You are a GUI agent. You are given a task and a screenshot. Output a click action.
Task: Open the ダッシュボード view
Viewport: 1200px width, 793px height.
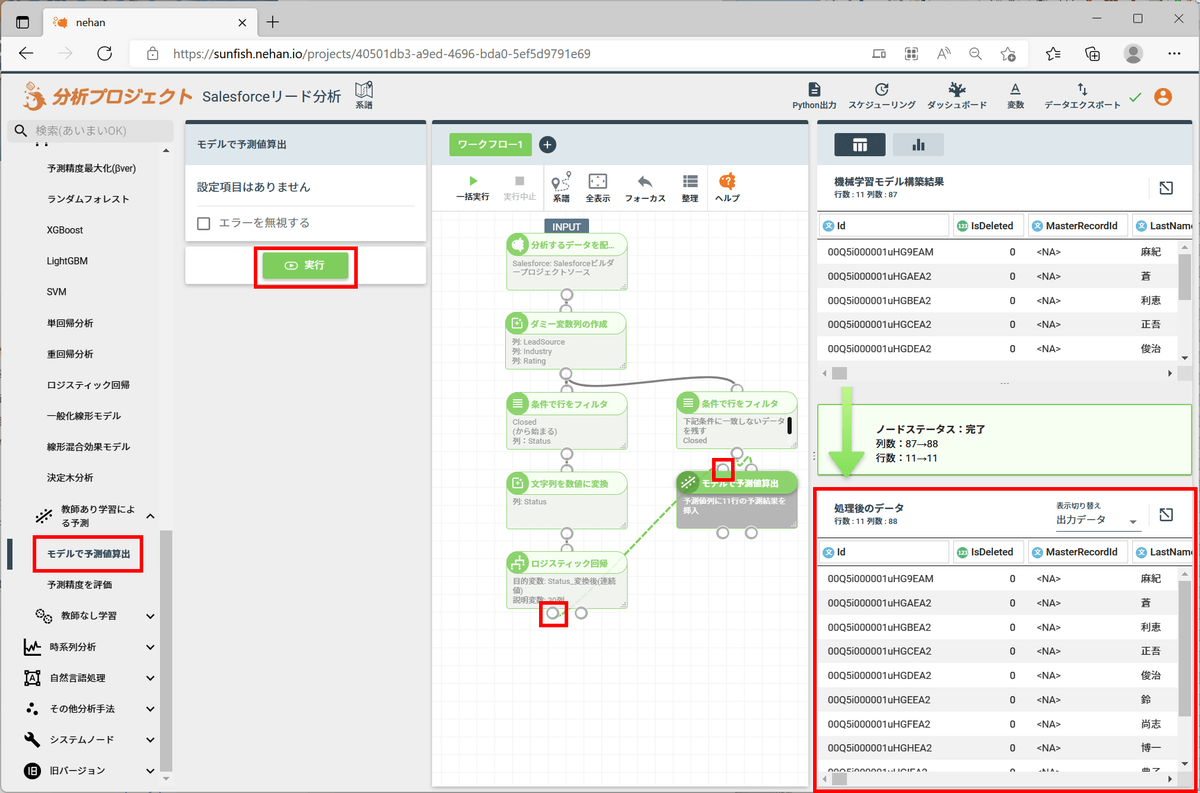pyautogui.click(x=957, y=96)
